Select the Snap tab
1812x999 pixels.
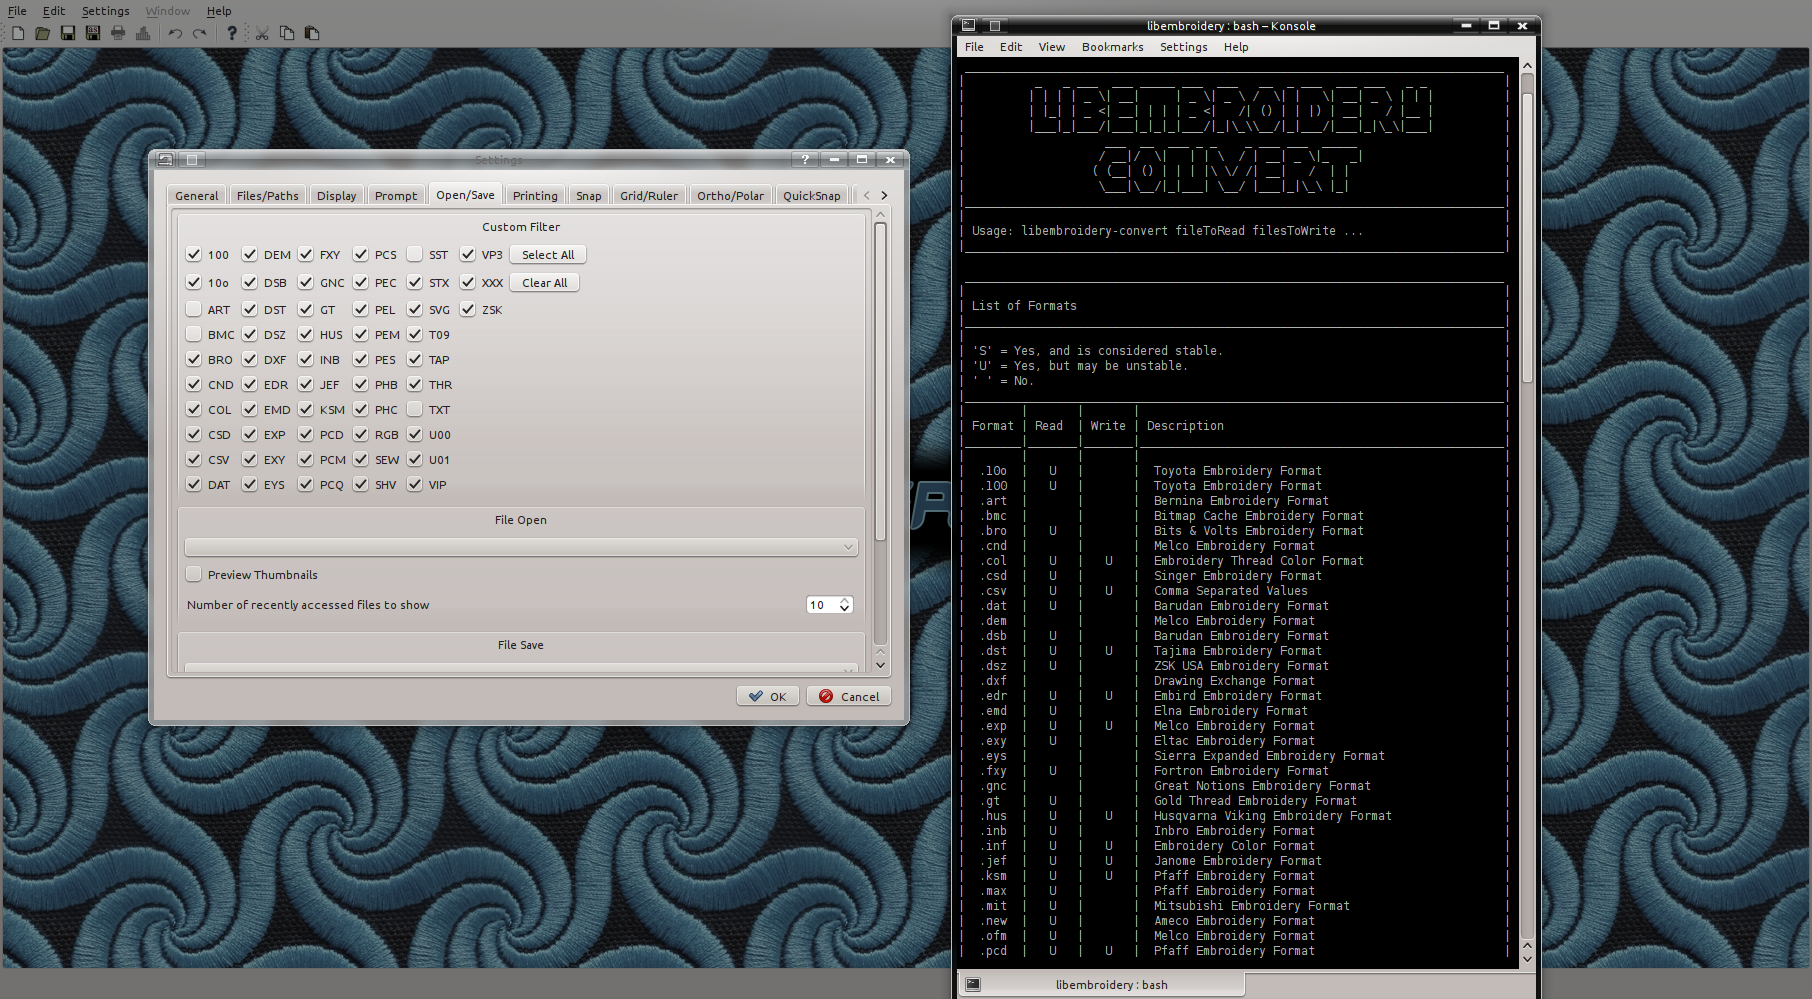point(589,196)
